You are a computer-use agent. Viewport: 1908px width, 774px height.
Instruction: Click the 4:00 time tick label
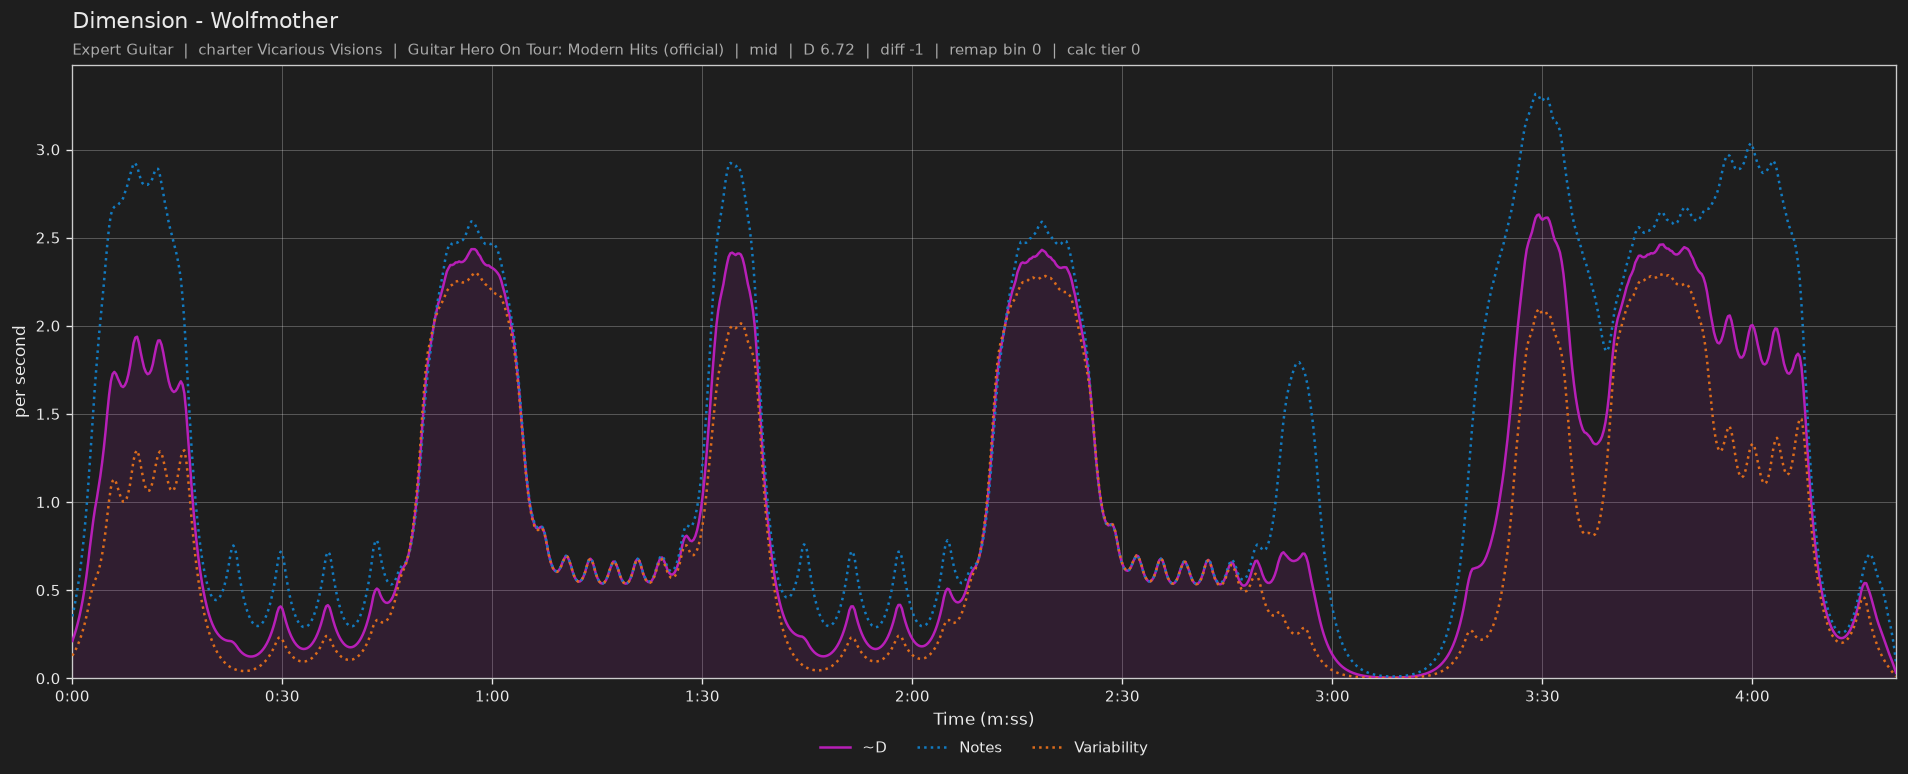[x=1752, y=696]
